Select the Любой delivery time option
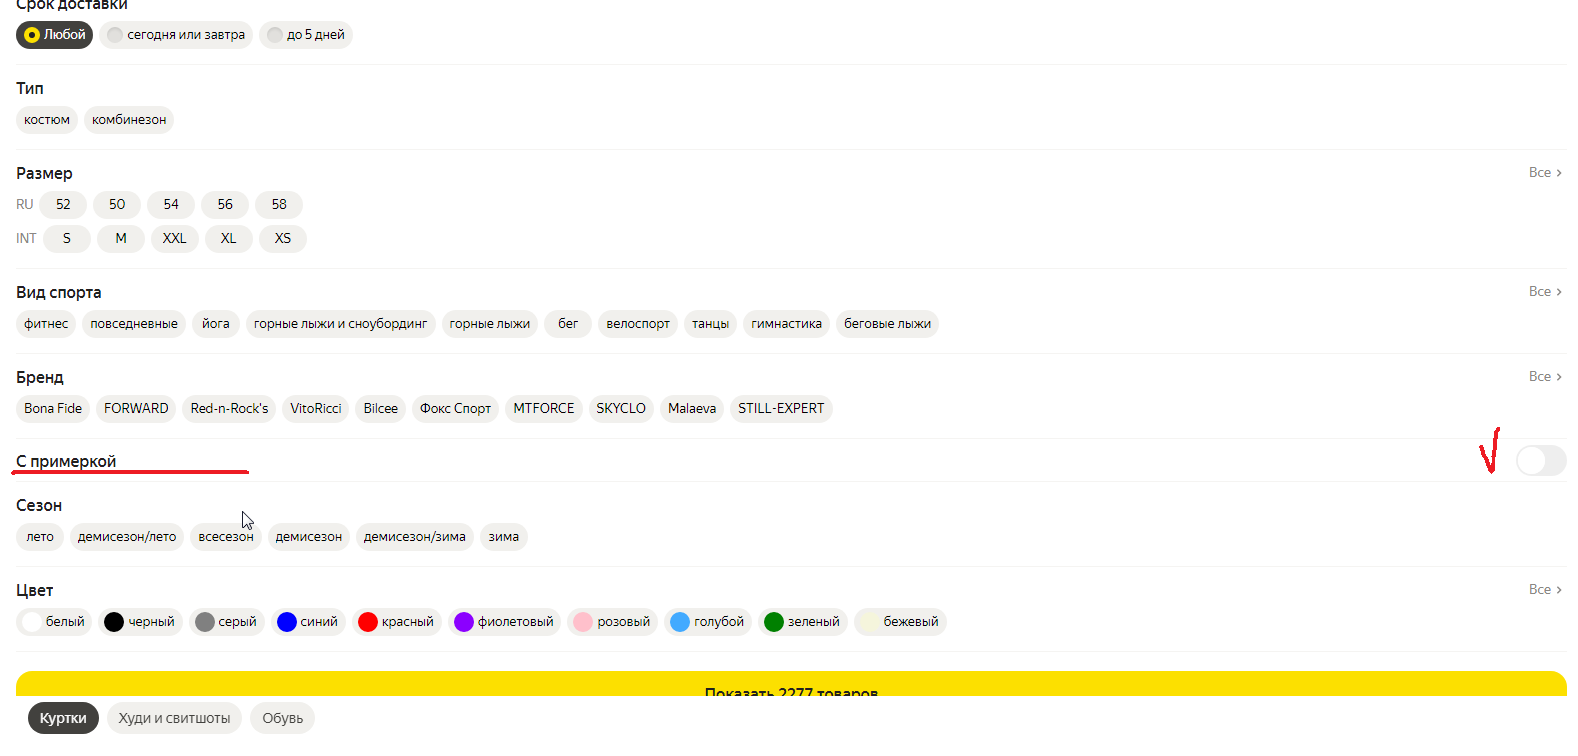Image resolution: width=1578 pixels, height=756 pixels. click(x=54, y=35)
